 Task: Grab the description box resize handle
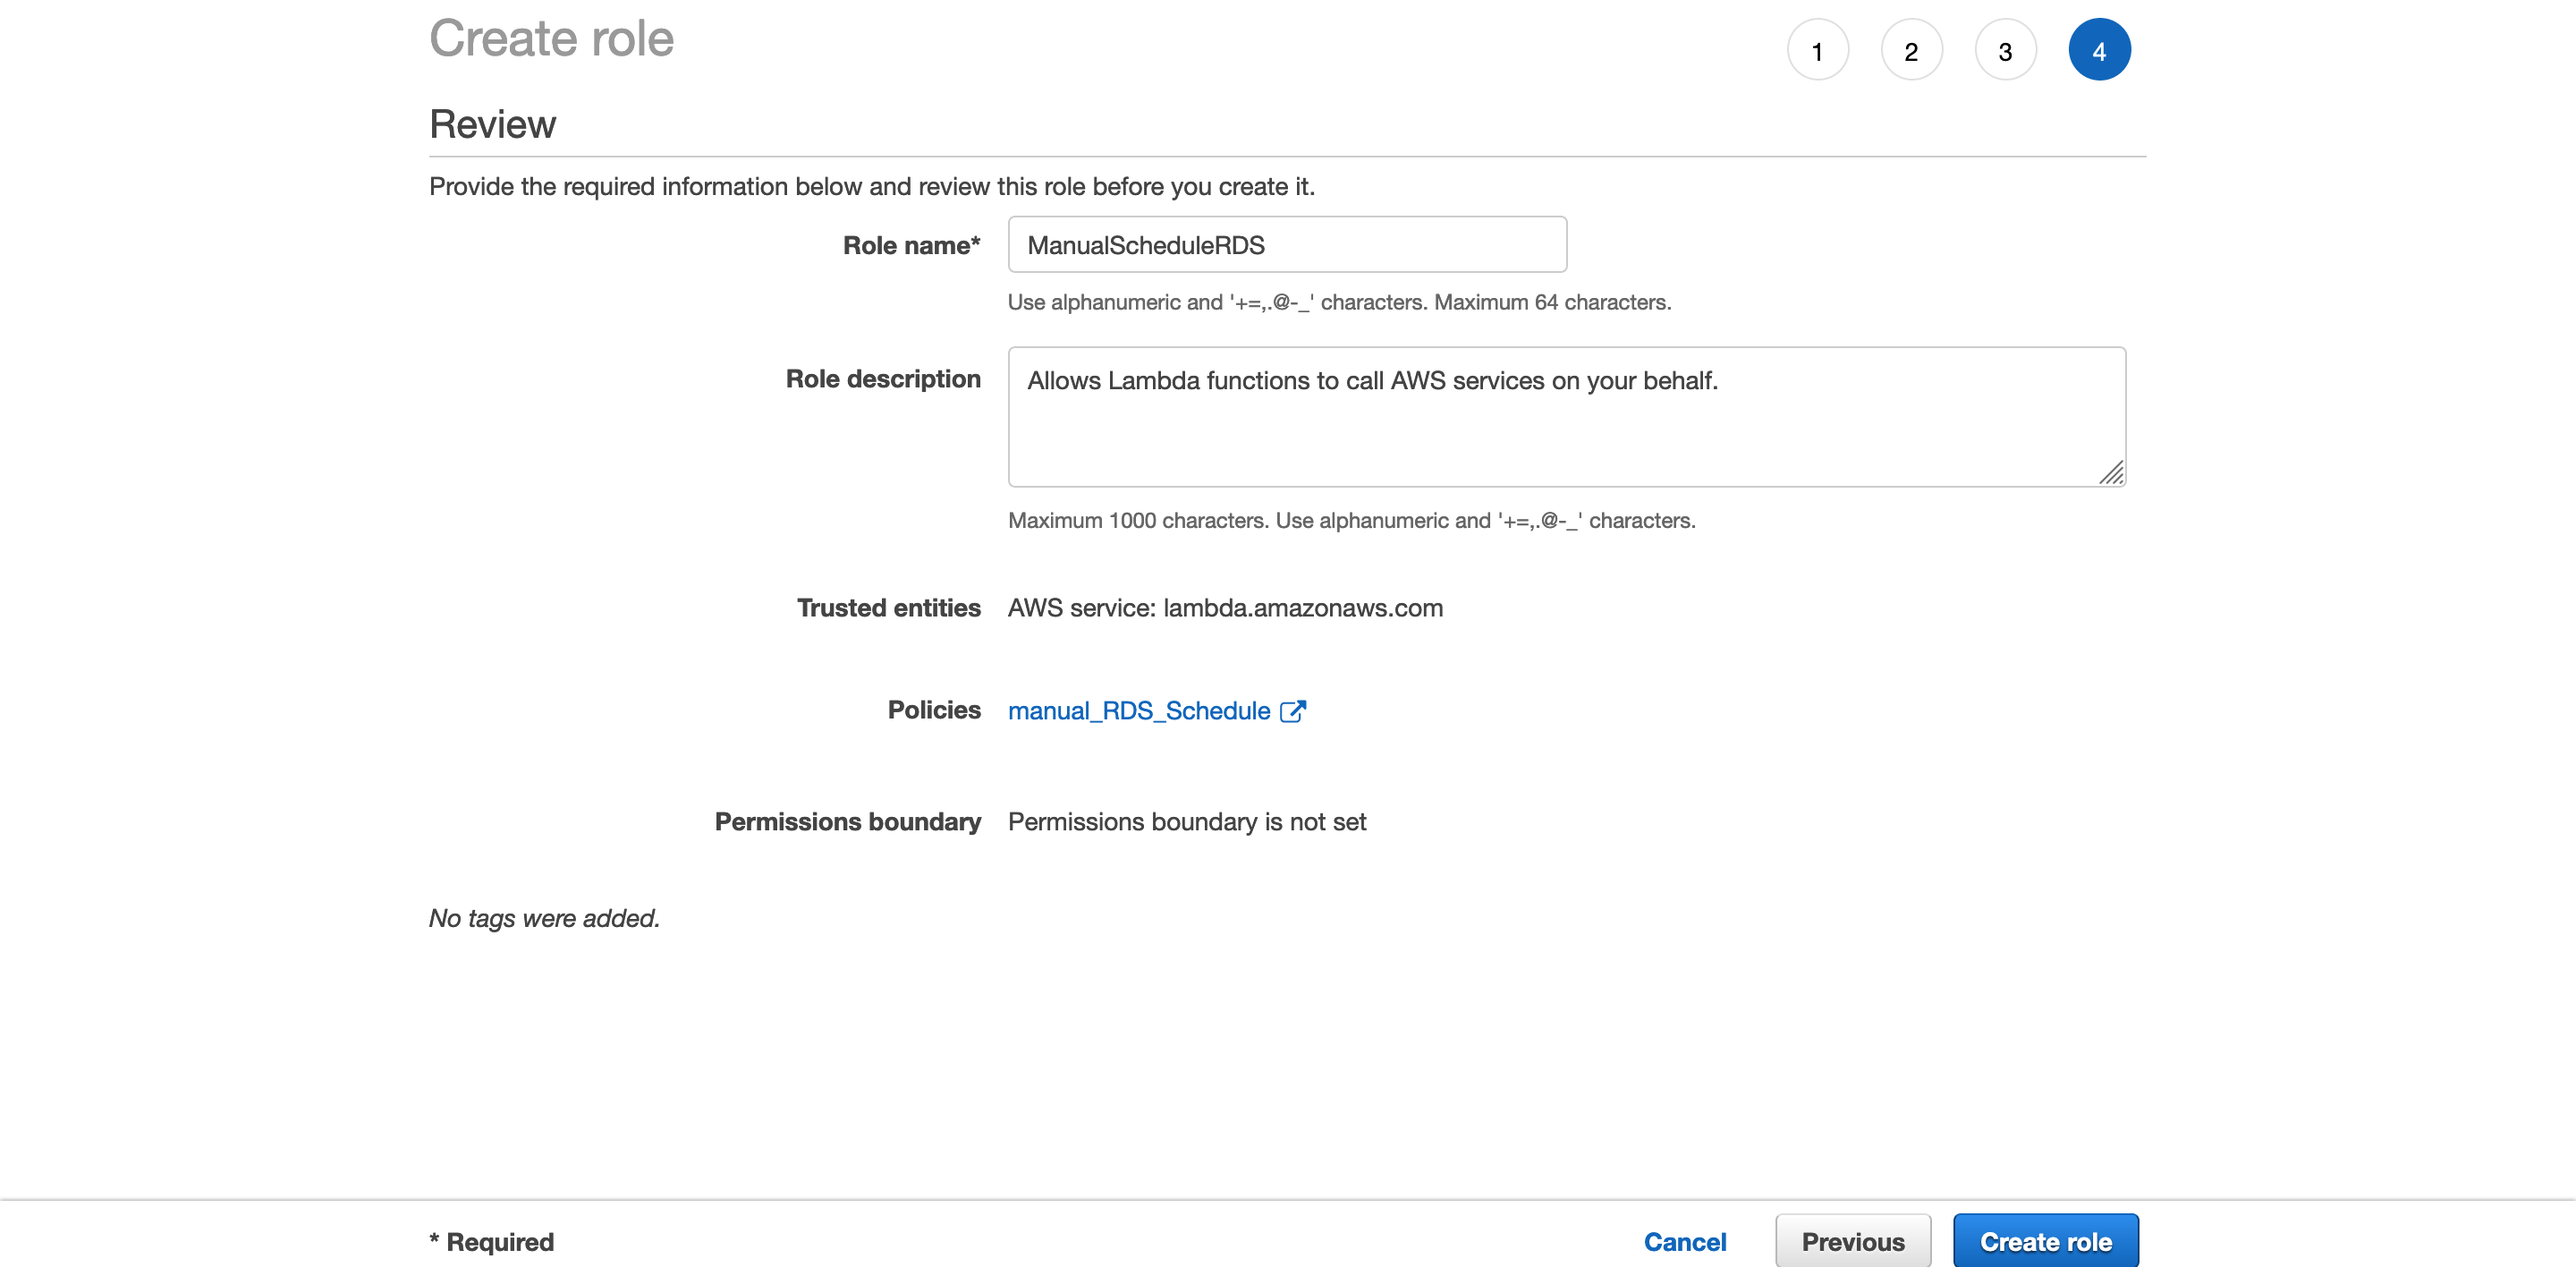pos(2111,473)
